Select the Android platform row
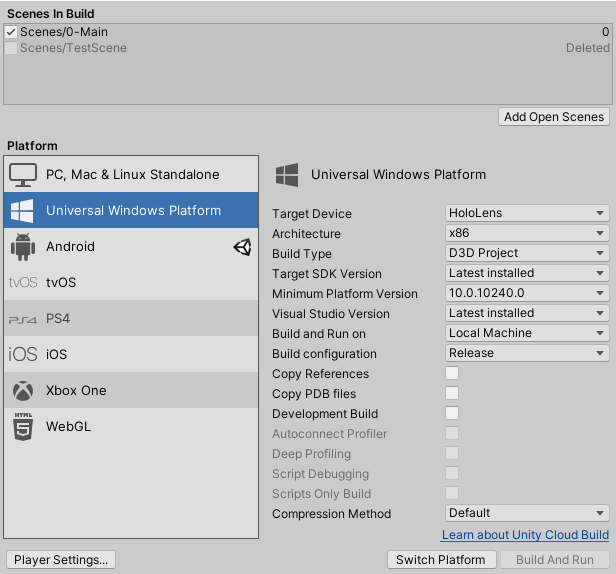 (131, 246)
